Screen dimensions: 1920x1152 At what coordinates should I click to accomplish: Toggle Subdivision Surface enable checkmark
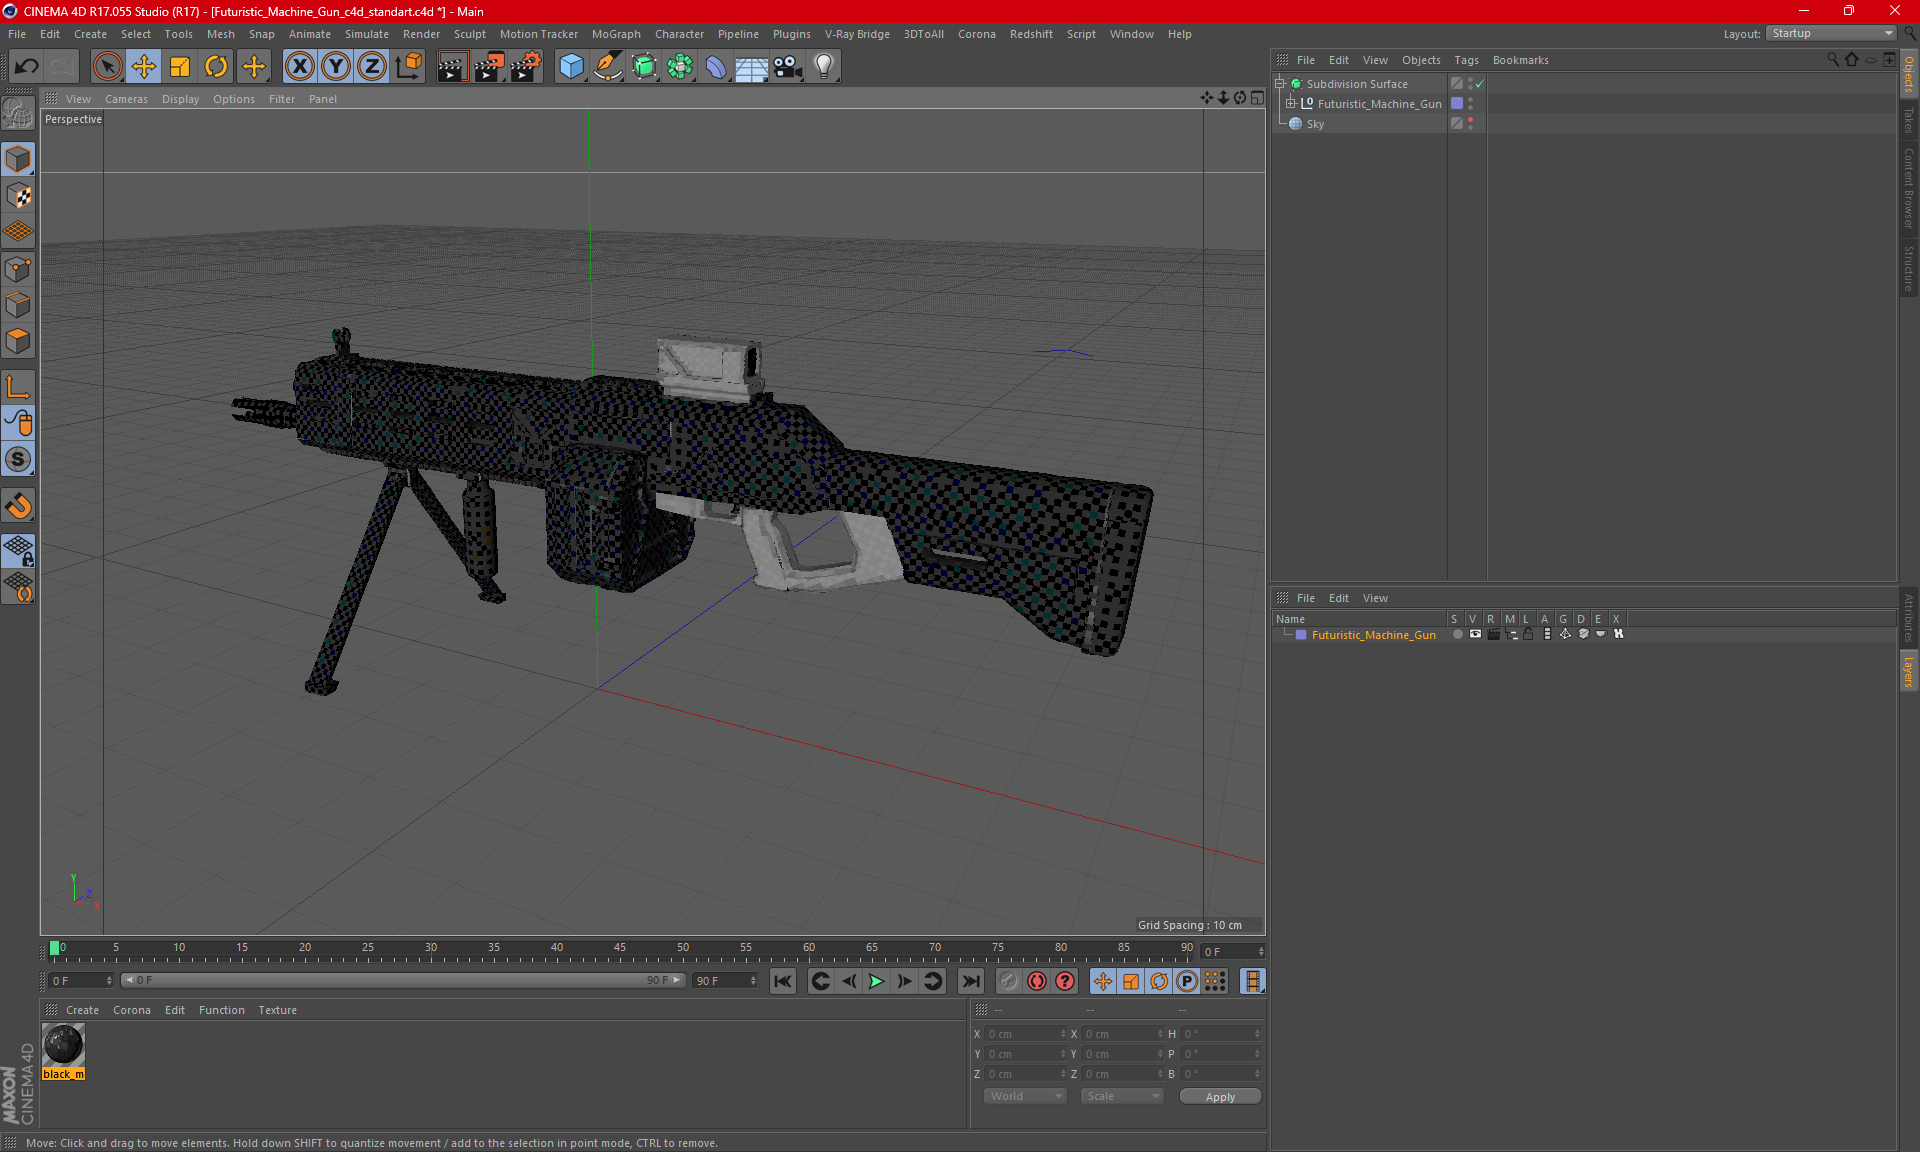[1480, 84]
